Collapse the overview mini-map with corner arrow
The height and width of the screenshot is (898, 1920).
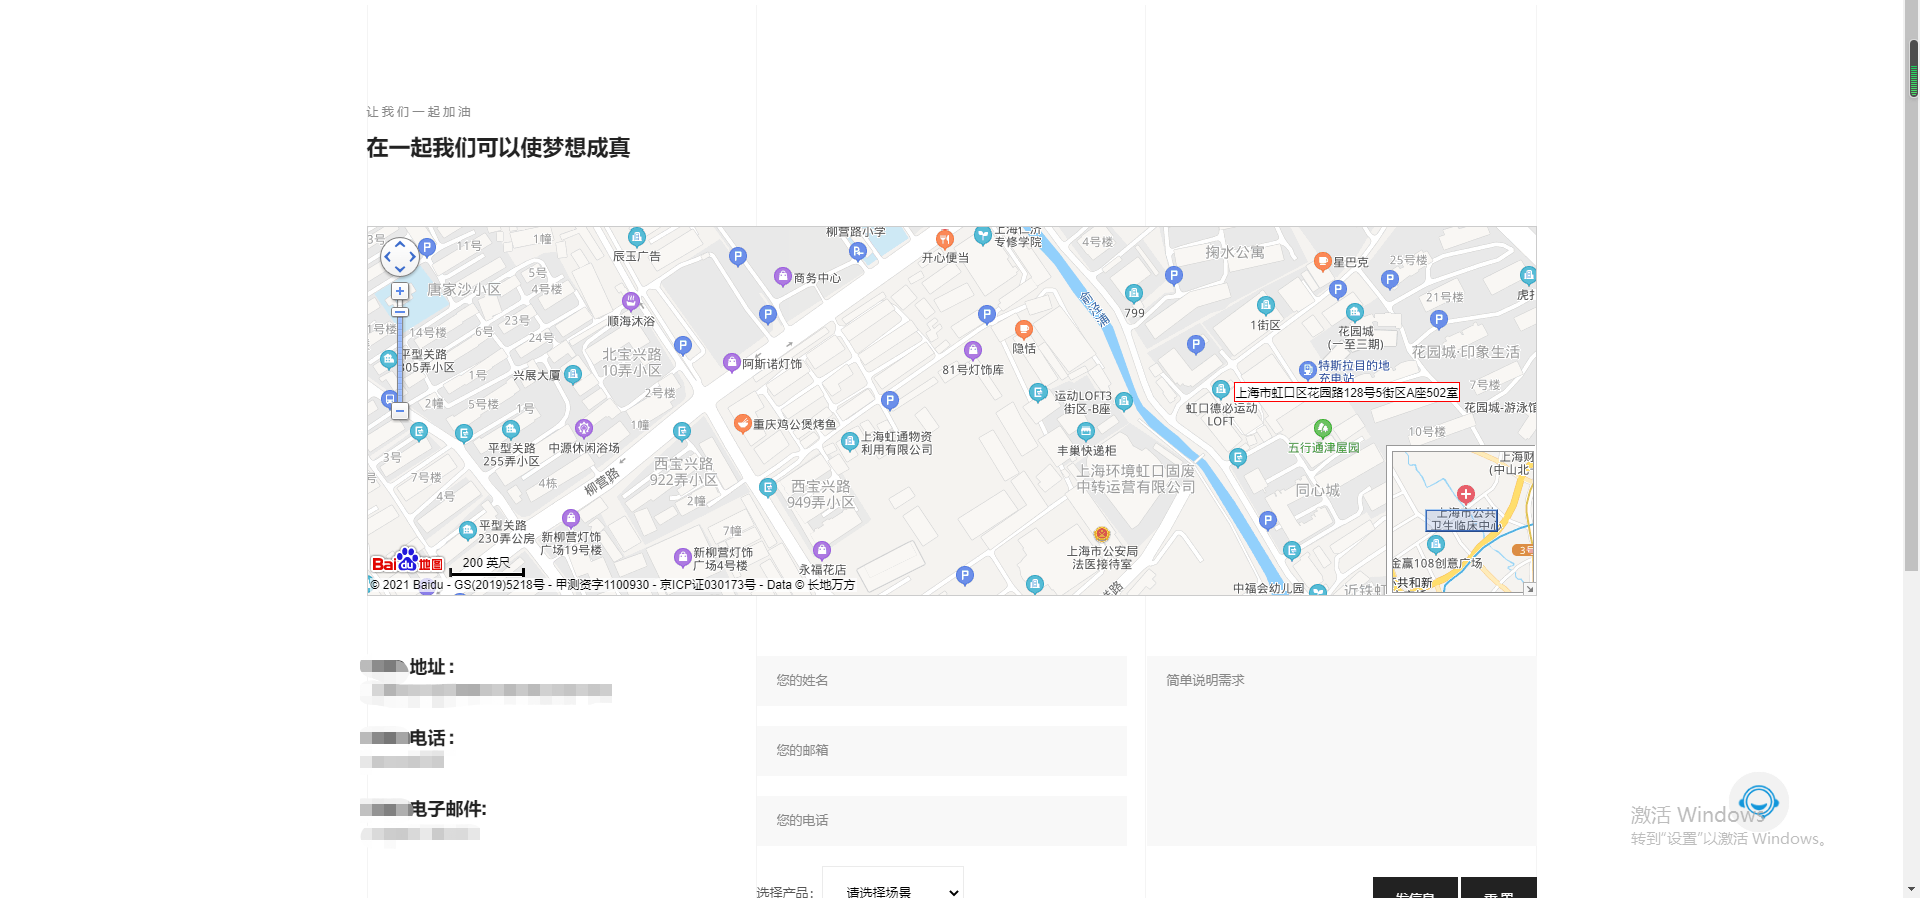click(x=1529, y=589)
